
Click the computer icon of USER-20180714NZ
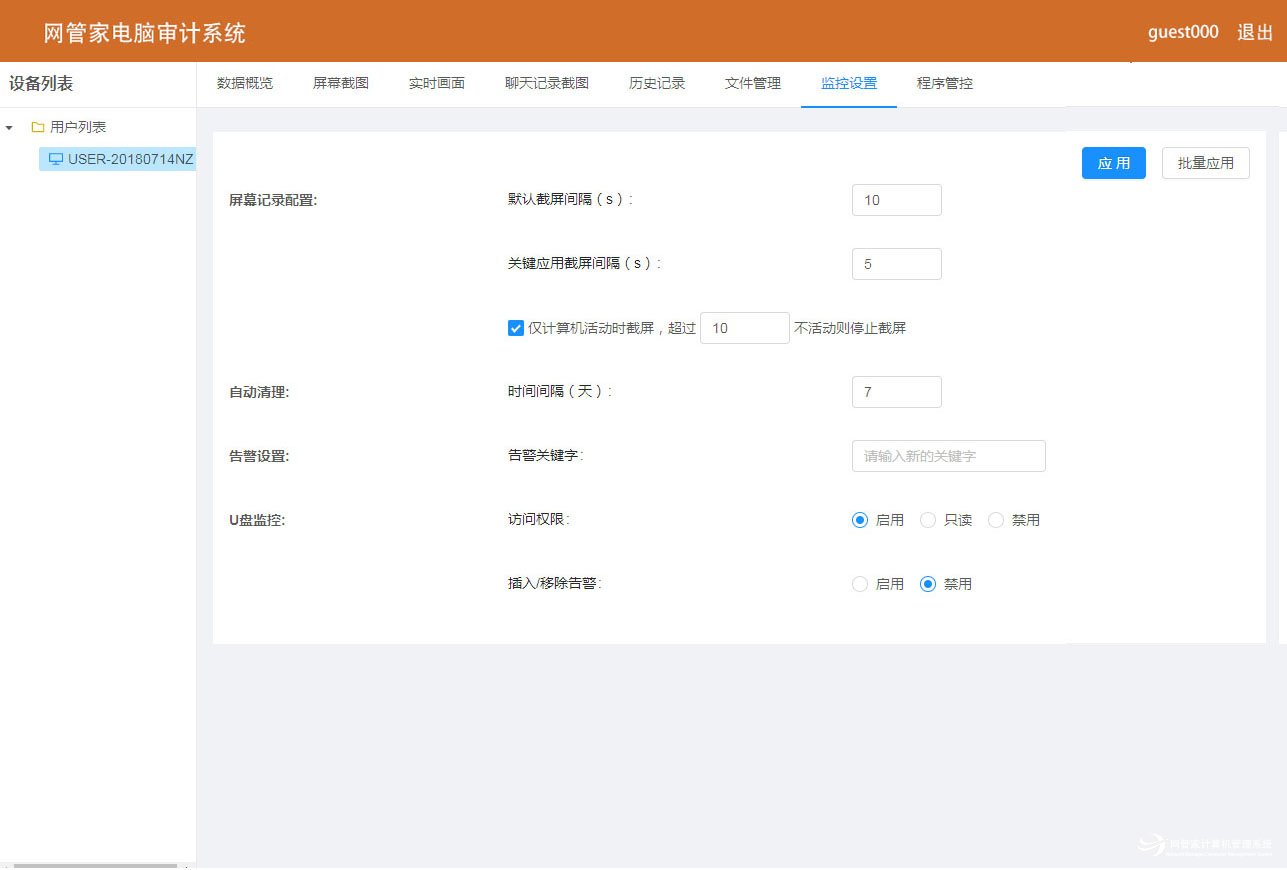point(56,159)
